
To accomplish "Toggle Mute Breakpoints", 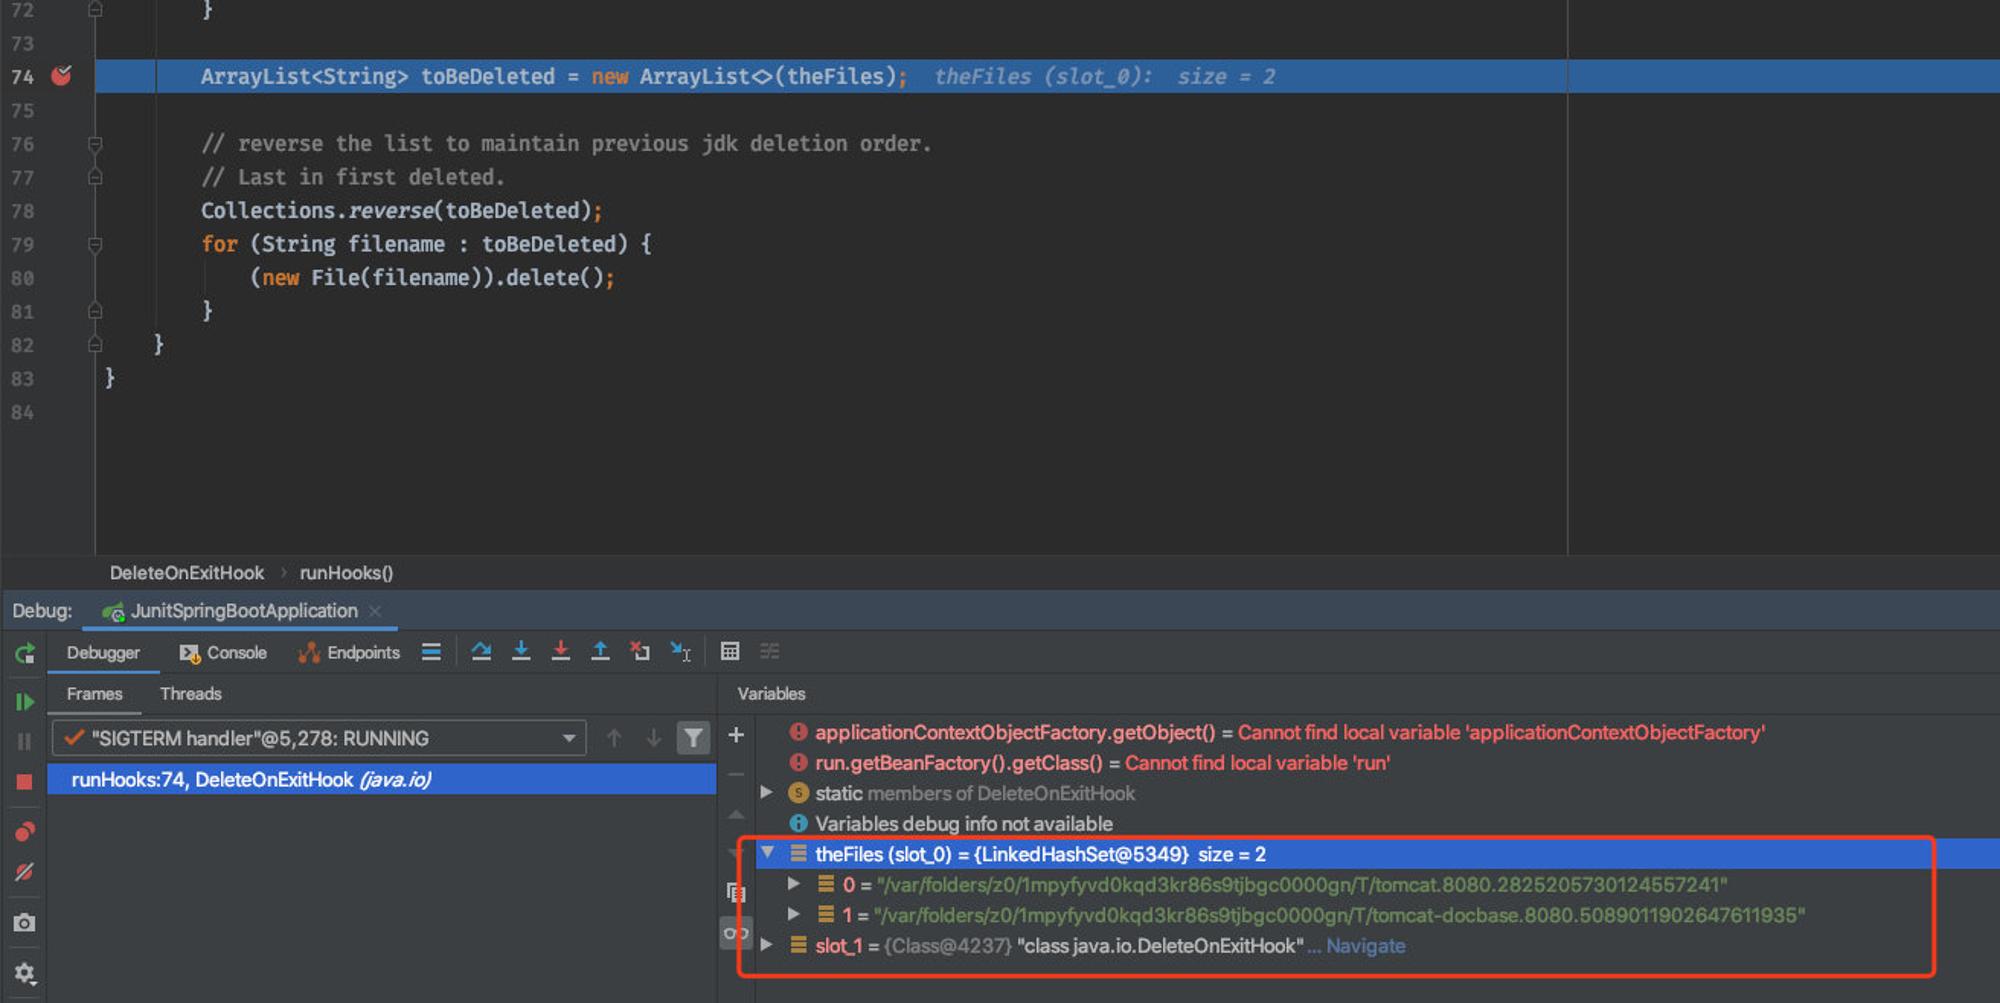I will pos(25,872).
